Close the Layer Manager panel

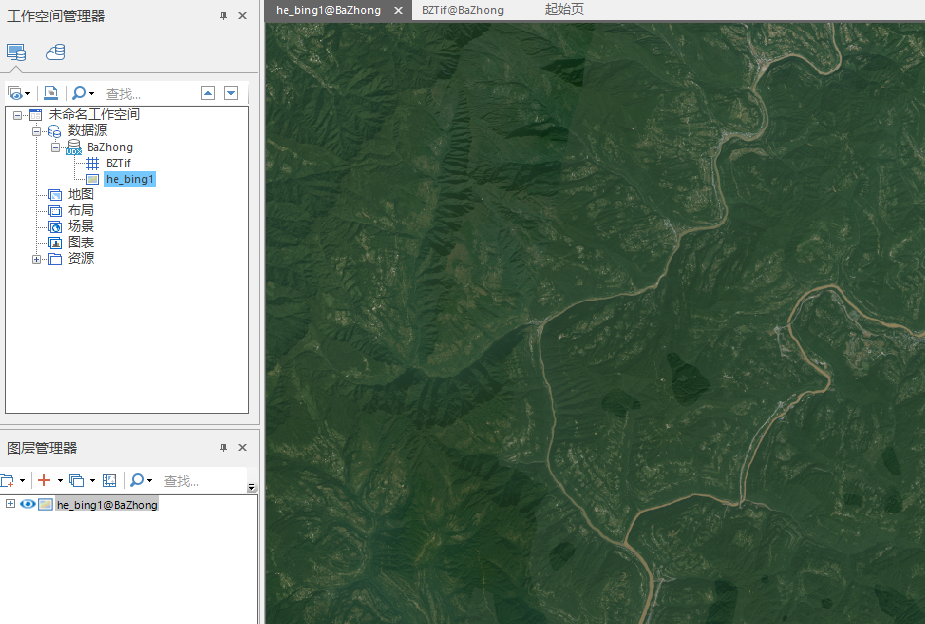242,448
